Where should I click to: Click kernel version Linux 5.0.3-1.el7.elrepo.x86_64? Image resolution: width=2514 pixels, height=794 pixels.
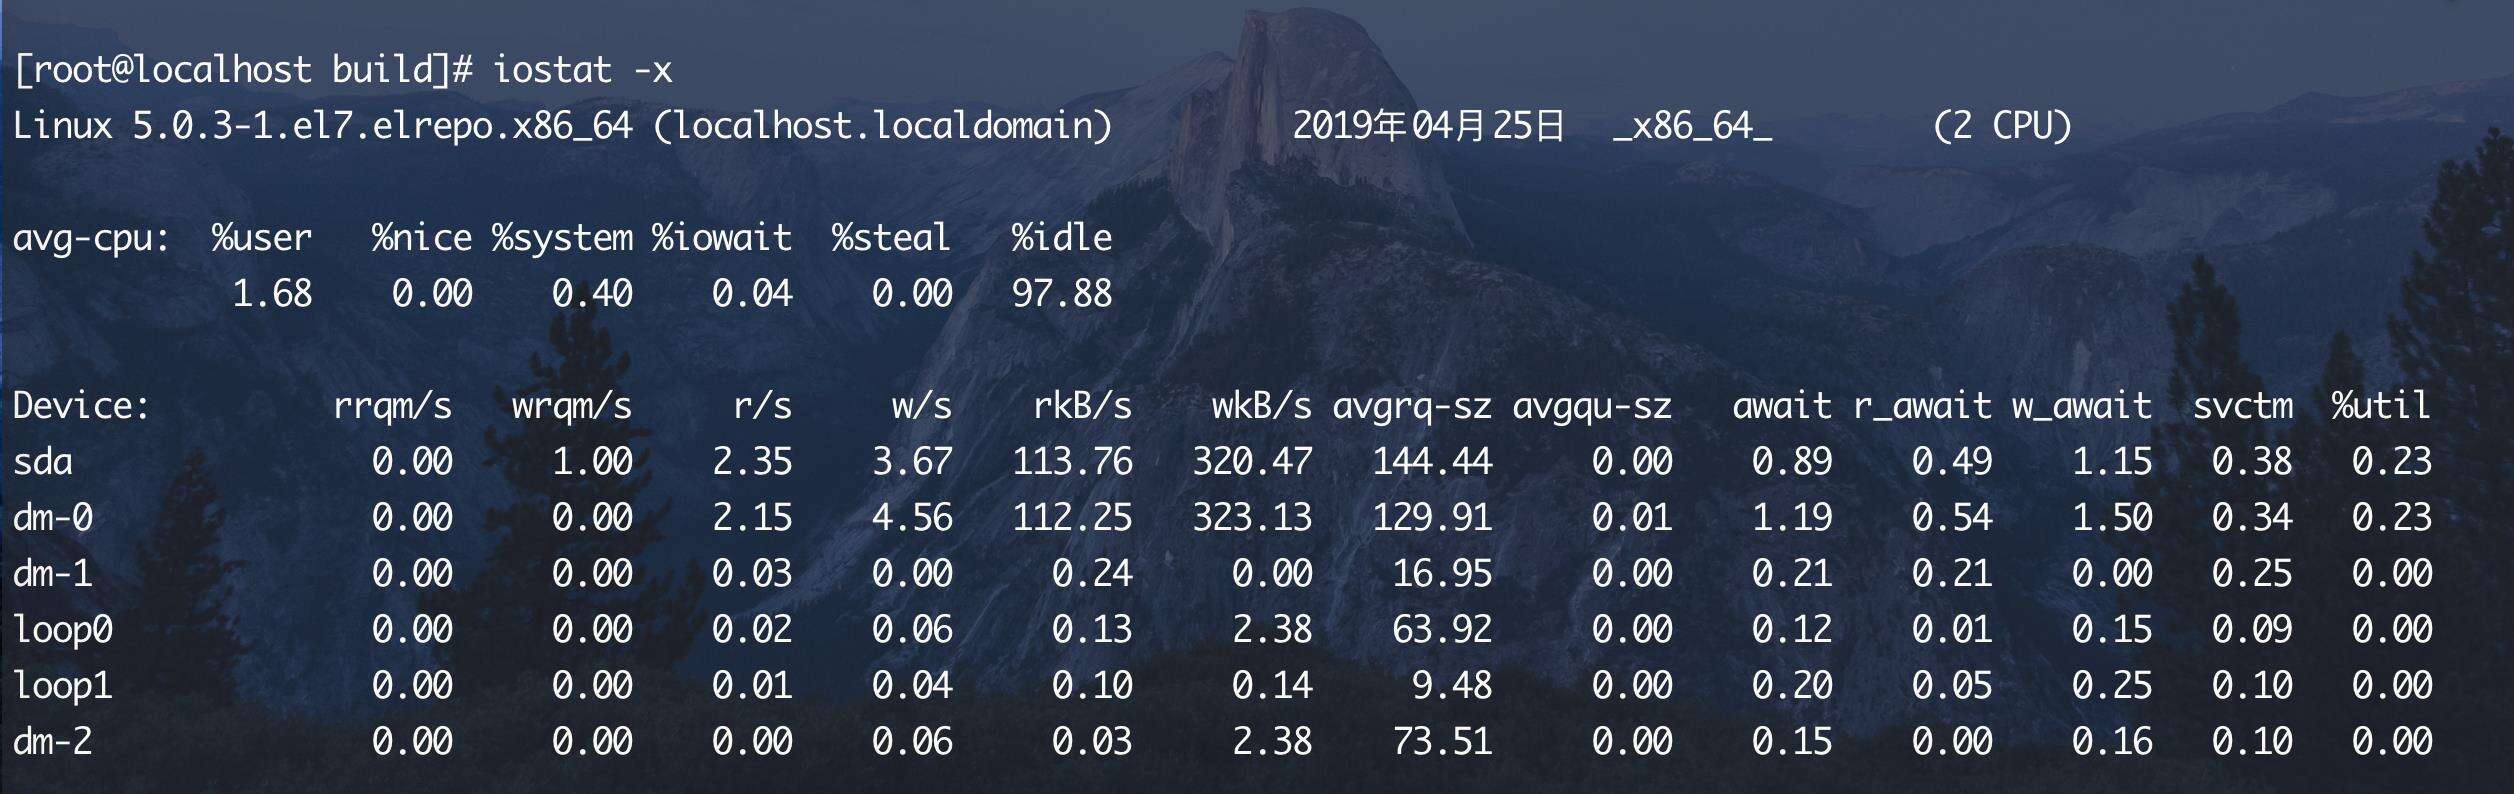click(323, 126)
